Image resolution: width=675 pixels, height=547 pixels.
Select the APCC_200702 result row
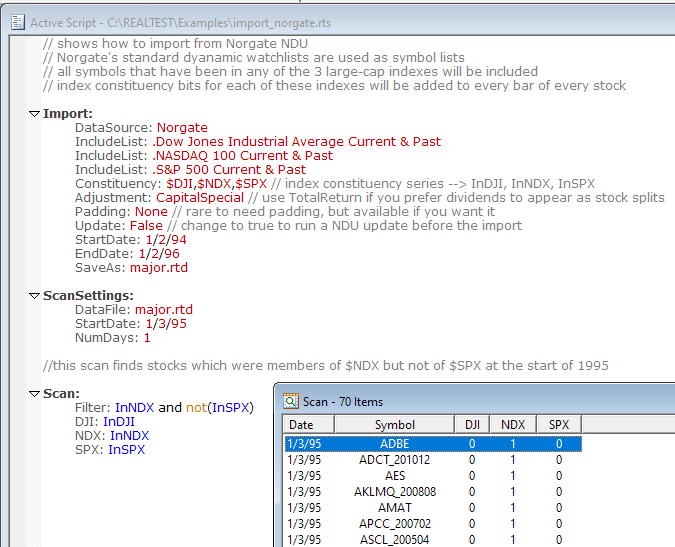(x=394, y=524)
